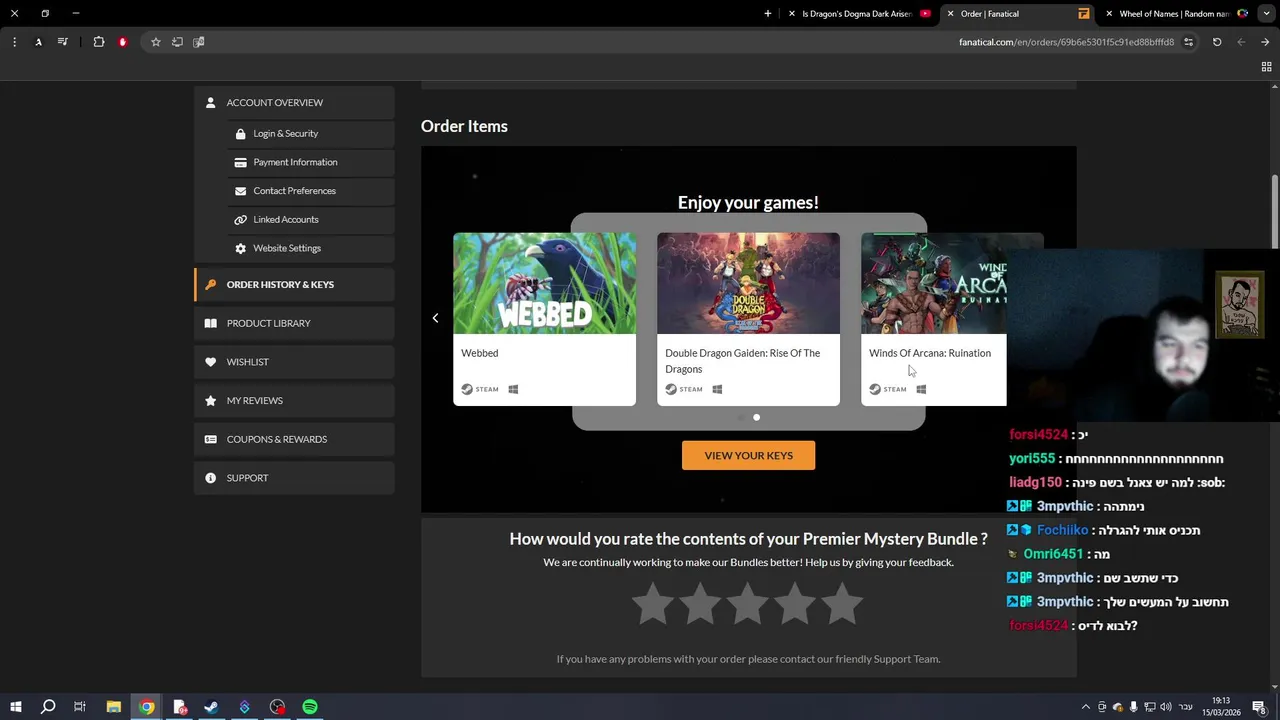Image resolution: width=1280 pixels, height=720 pixels.
Task: Open the browser three-dot menu
Action: pos(14,42)
